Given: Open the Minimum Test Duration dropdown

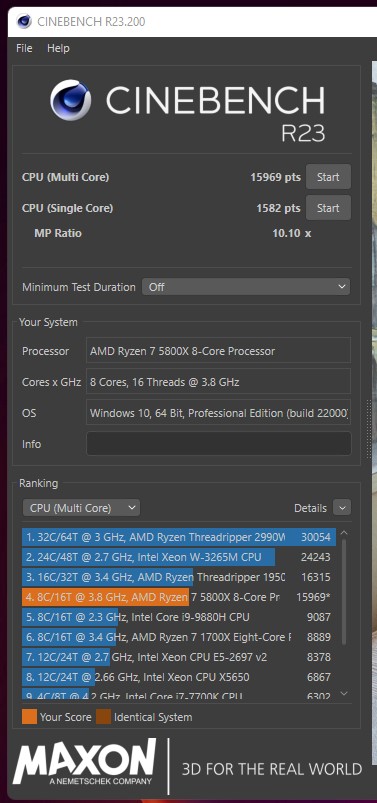Looking at the screenshot, I should pyautogui.click(x=246, y=287).
